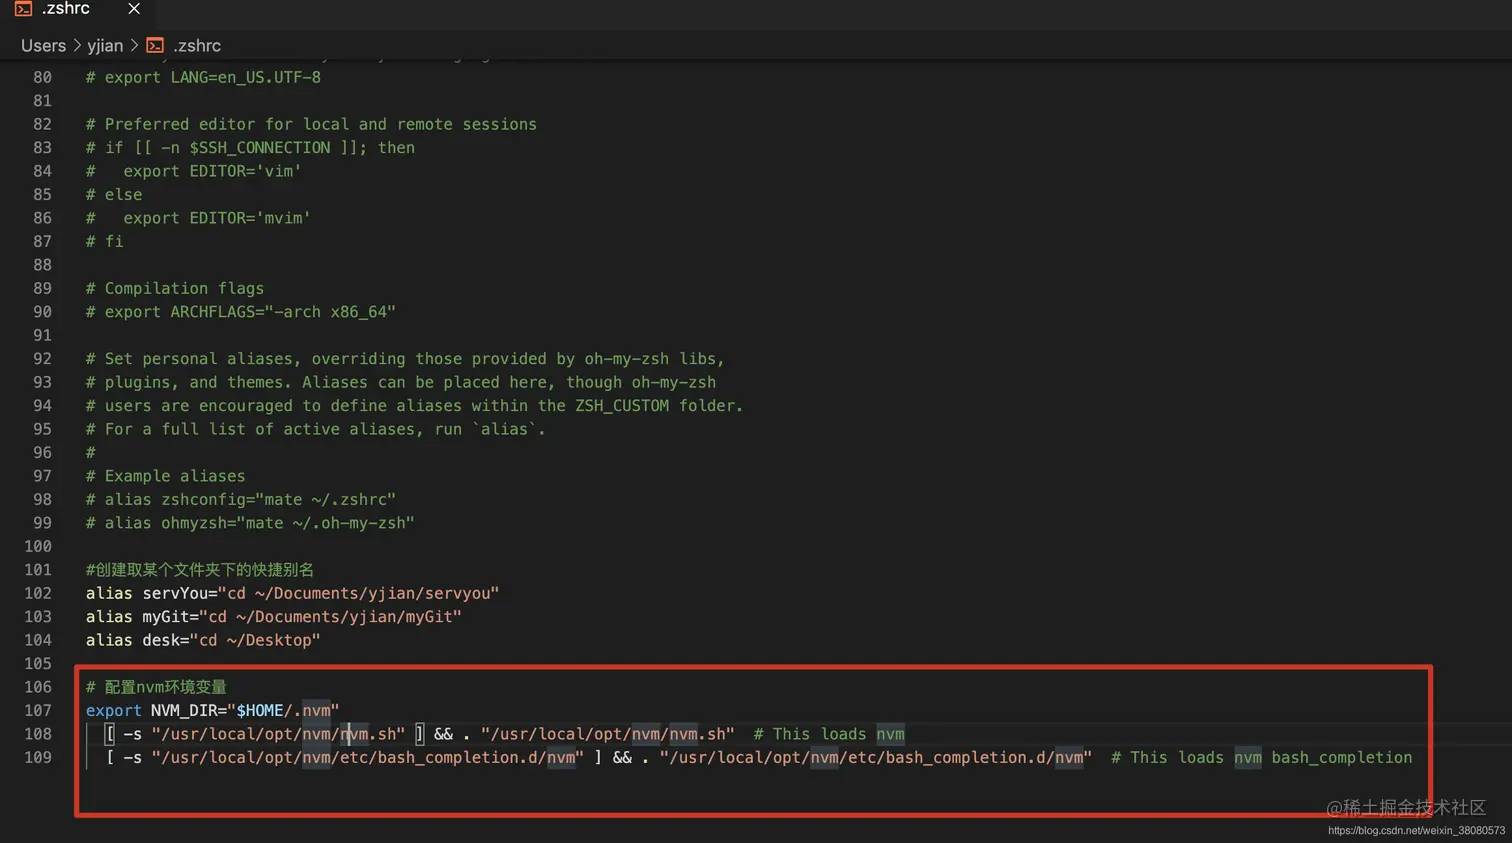Click the '# else' comment line
The height and width of the screenshot is (843, 1512).
tap(114, 195)
